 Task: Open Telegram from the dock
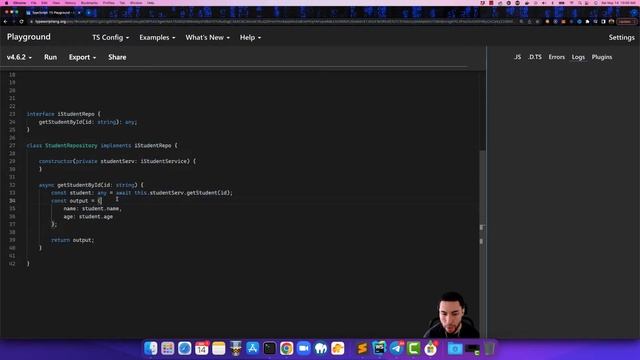click(x=396, y=348)
